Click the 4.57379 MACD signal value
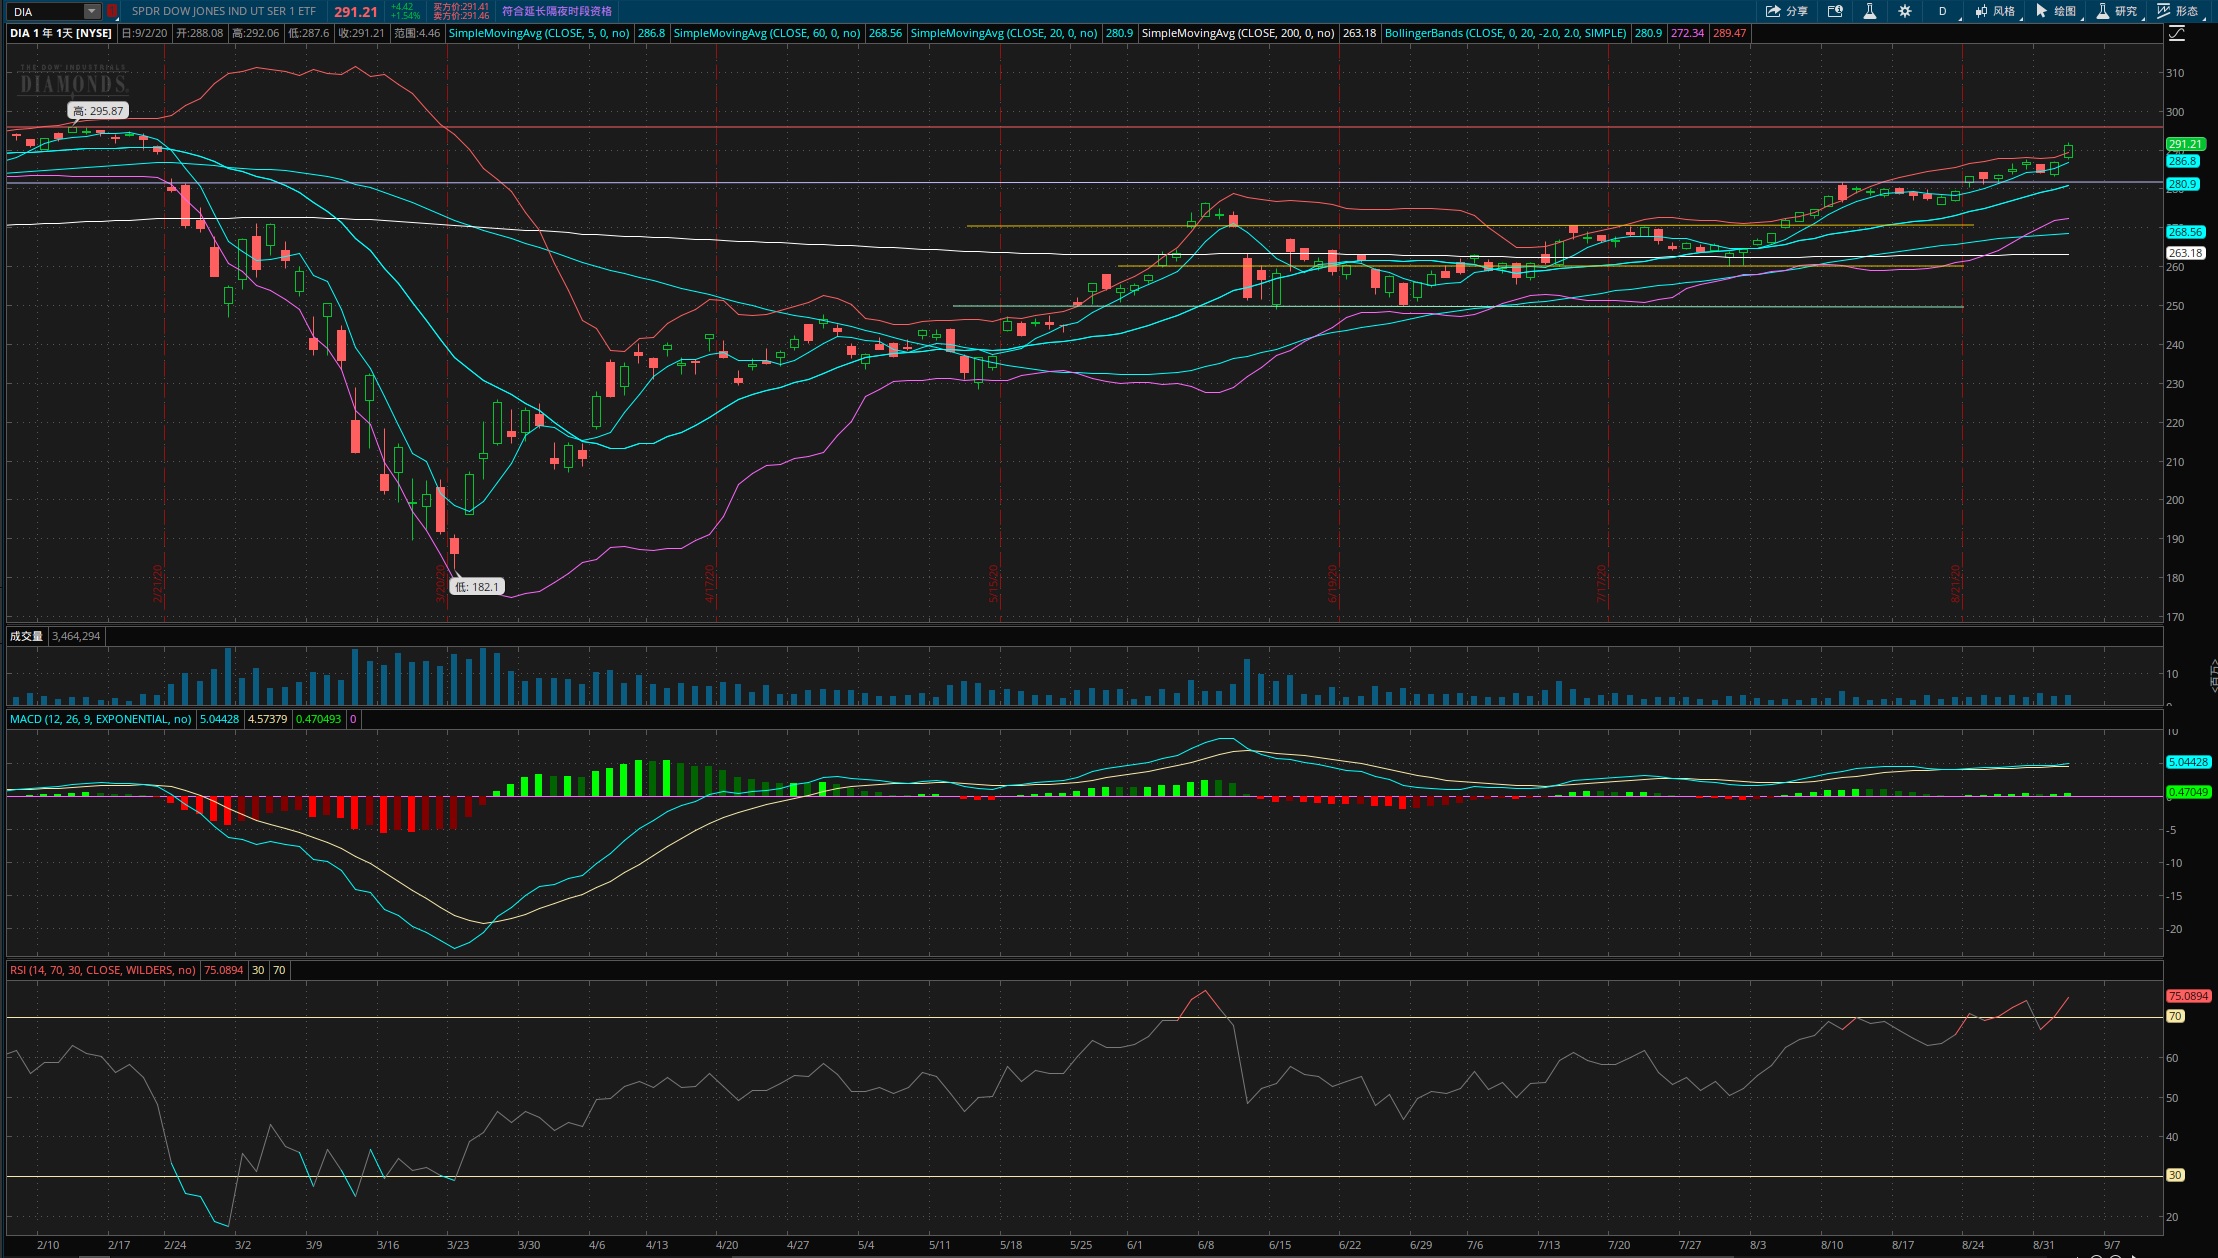2218x1258 pixels. tap(267, 719)
